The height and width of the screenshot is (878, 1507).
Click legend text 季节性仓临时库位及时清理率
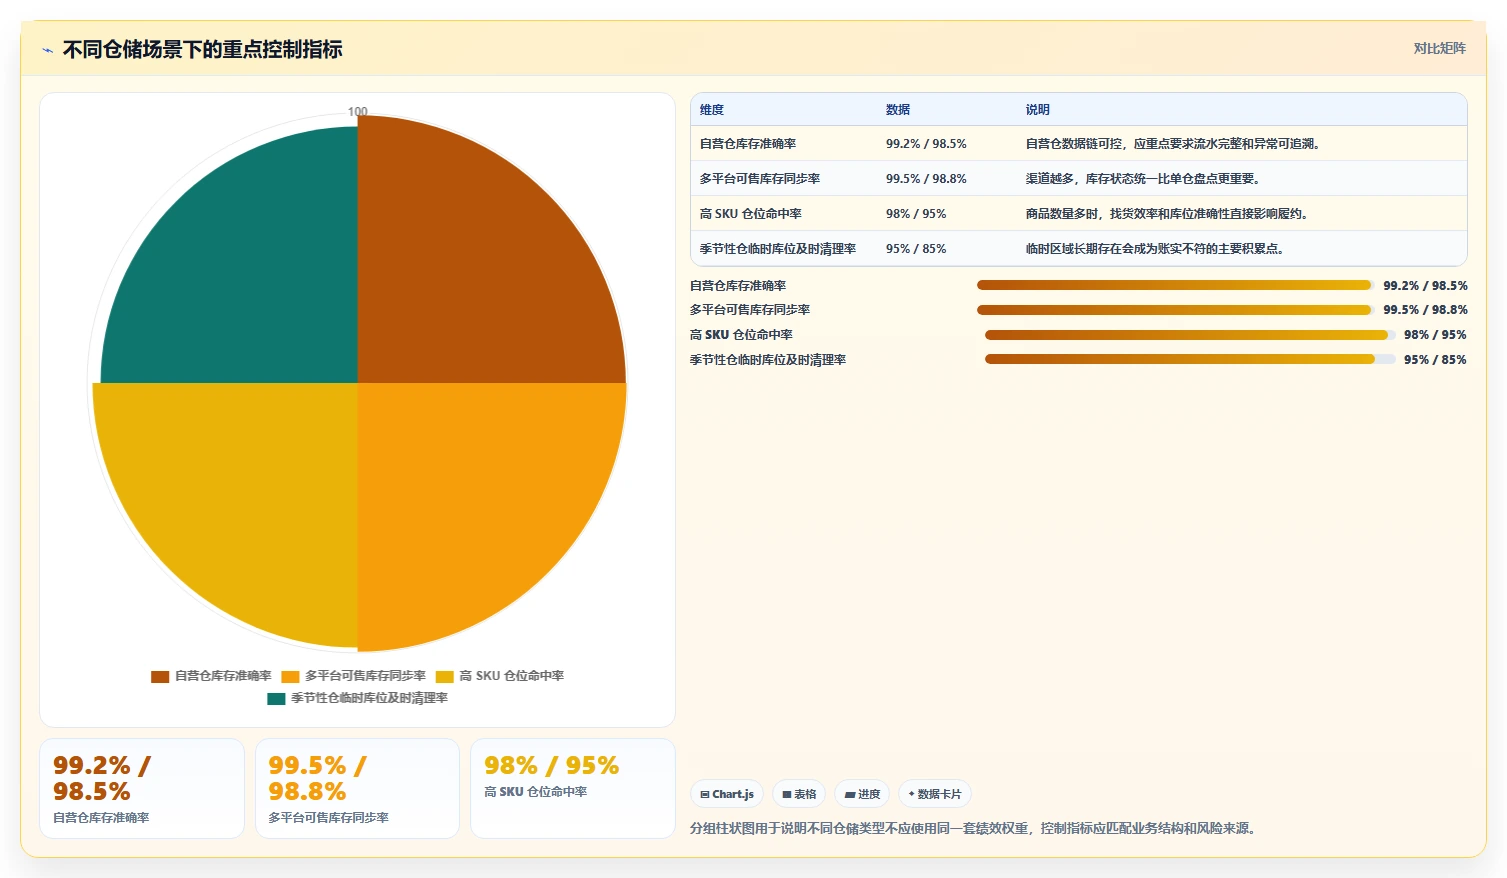[x=369, y=698]
